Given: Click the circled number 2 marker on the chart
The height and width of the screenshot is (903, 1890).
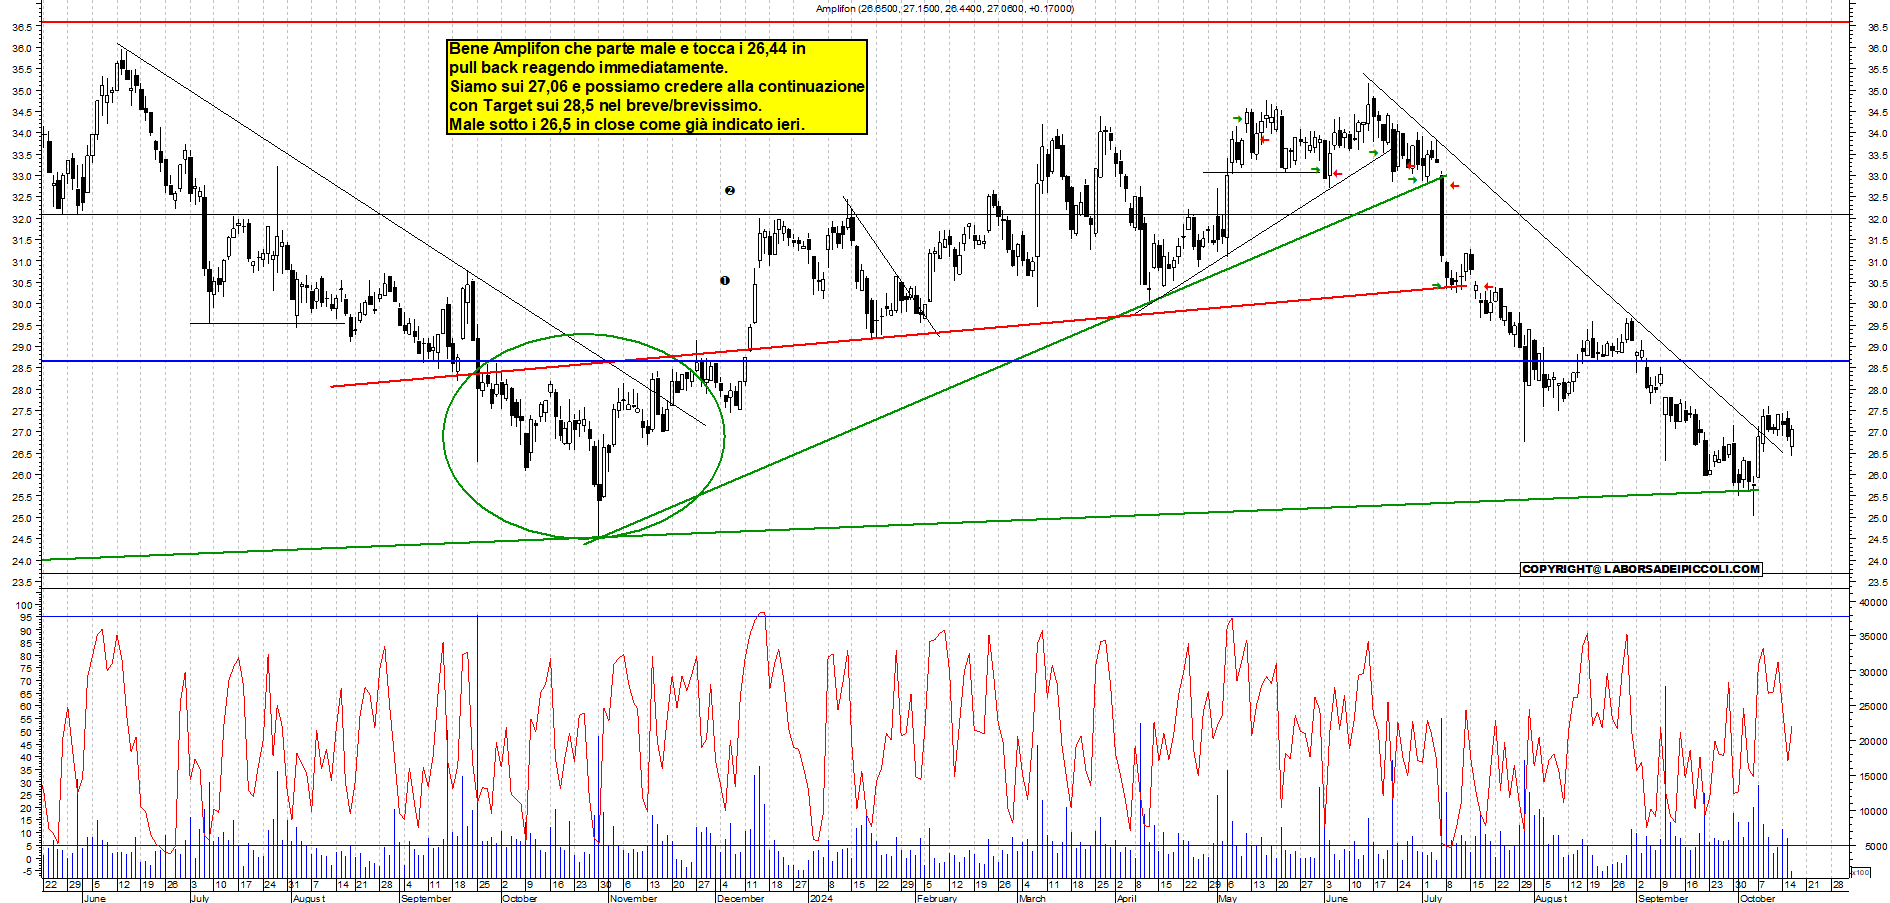Looking at the screenshot, I should [x=730, y=190].
